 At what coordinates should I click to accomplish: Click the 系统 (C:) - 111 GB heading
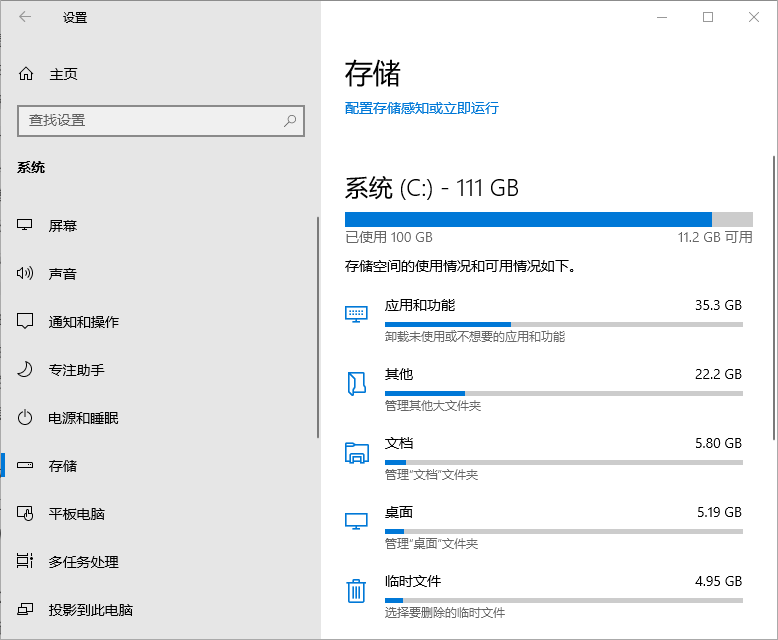(432, 188)
